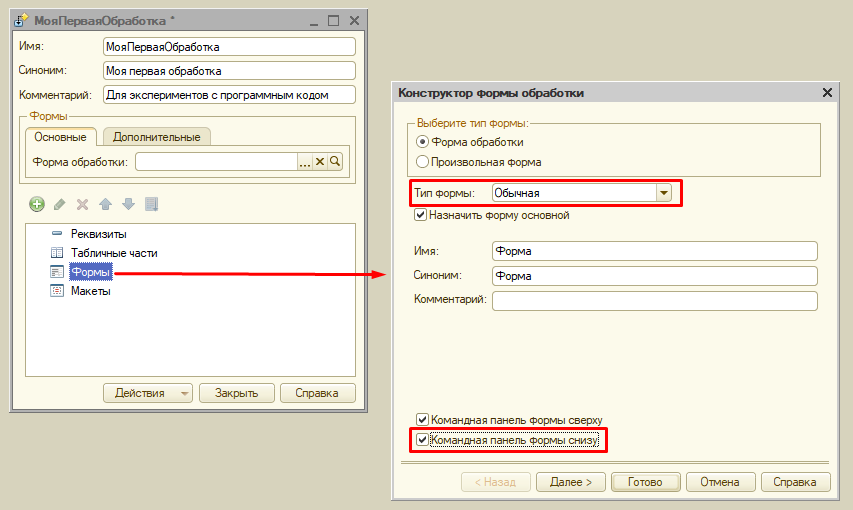Click the Delete cross icon in the toolbar

point(83,205)
